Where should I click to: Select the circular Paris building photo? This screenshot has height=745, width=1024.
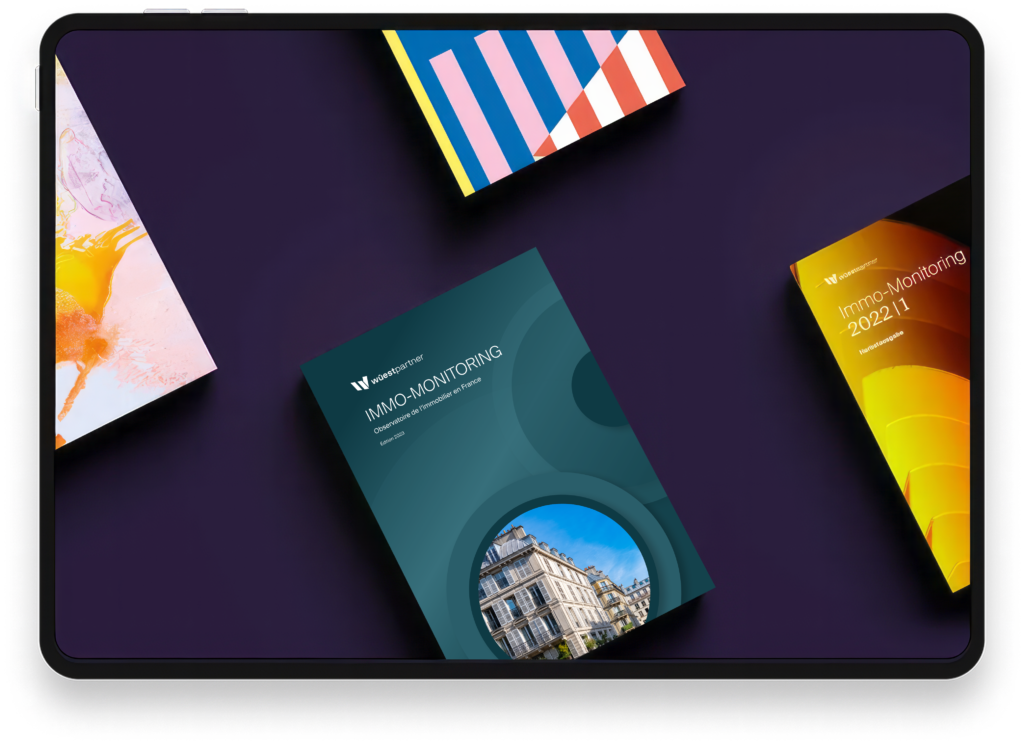pyautogui.click(x=565, y=581)
